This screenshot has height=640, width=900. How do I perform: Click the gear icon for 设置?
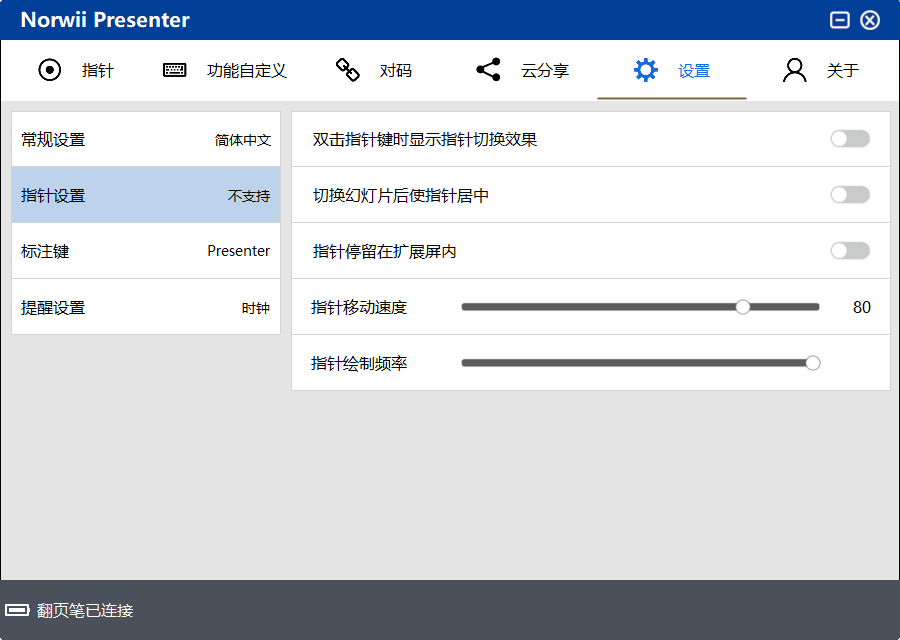[x=646, y=70]
